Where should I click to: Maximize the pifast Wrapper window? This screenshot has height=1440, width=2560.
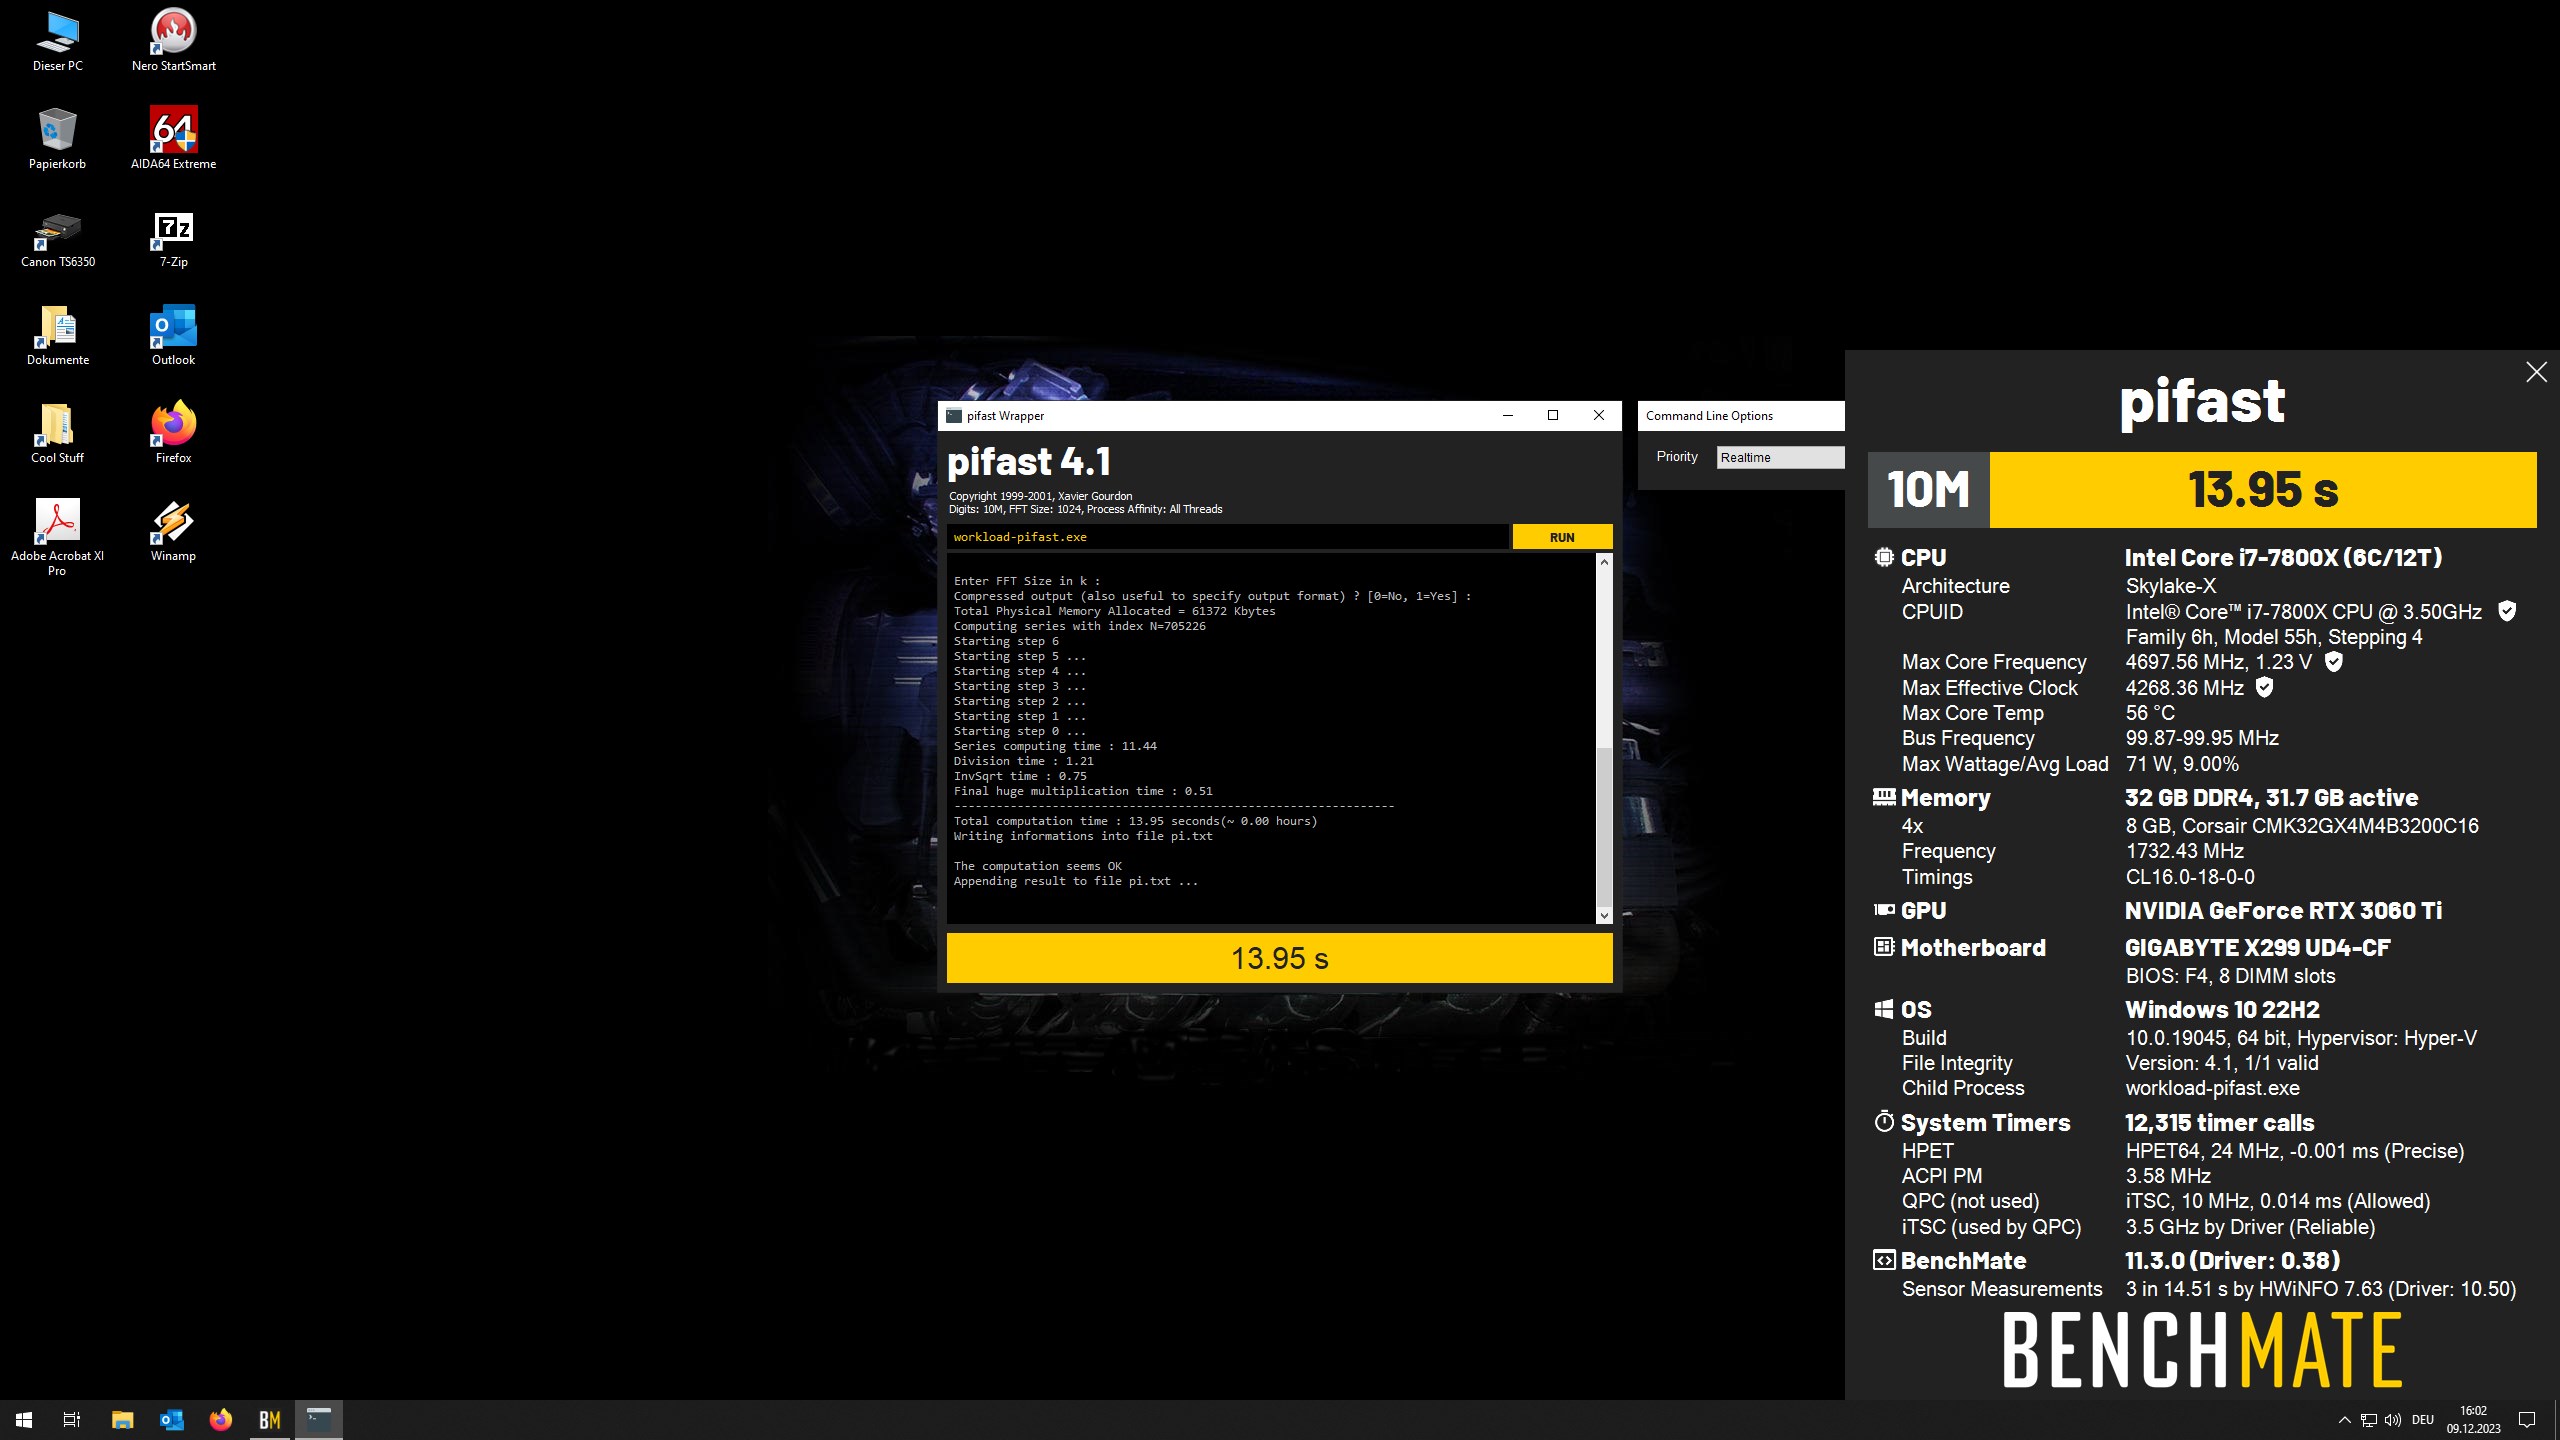[1553, 415]
